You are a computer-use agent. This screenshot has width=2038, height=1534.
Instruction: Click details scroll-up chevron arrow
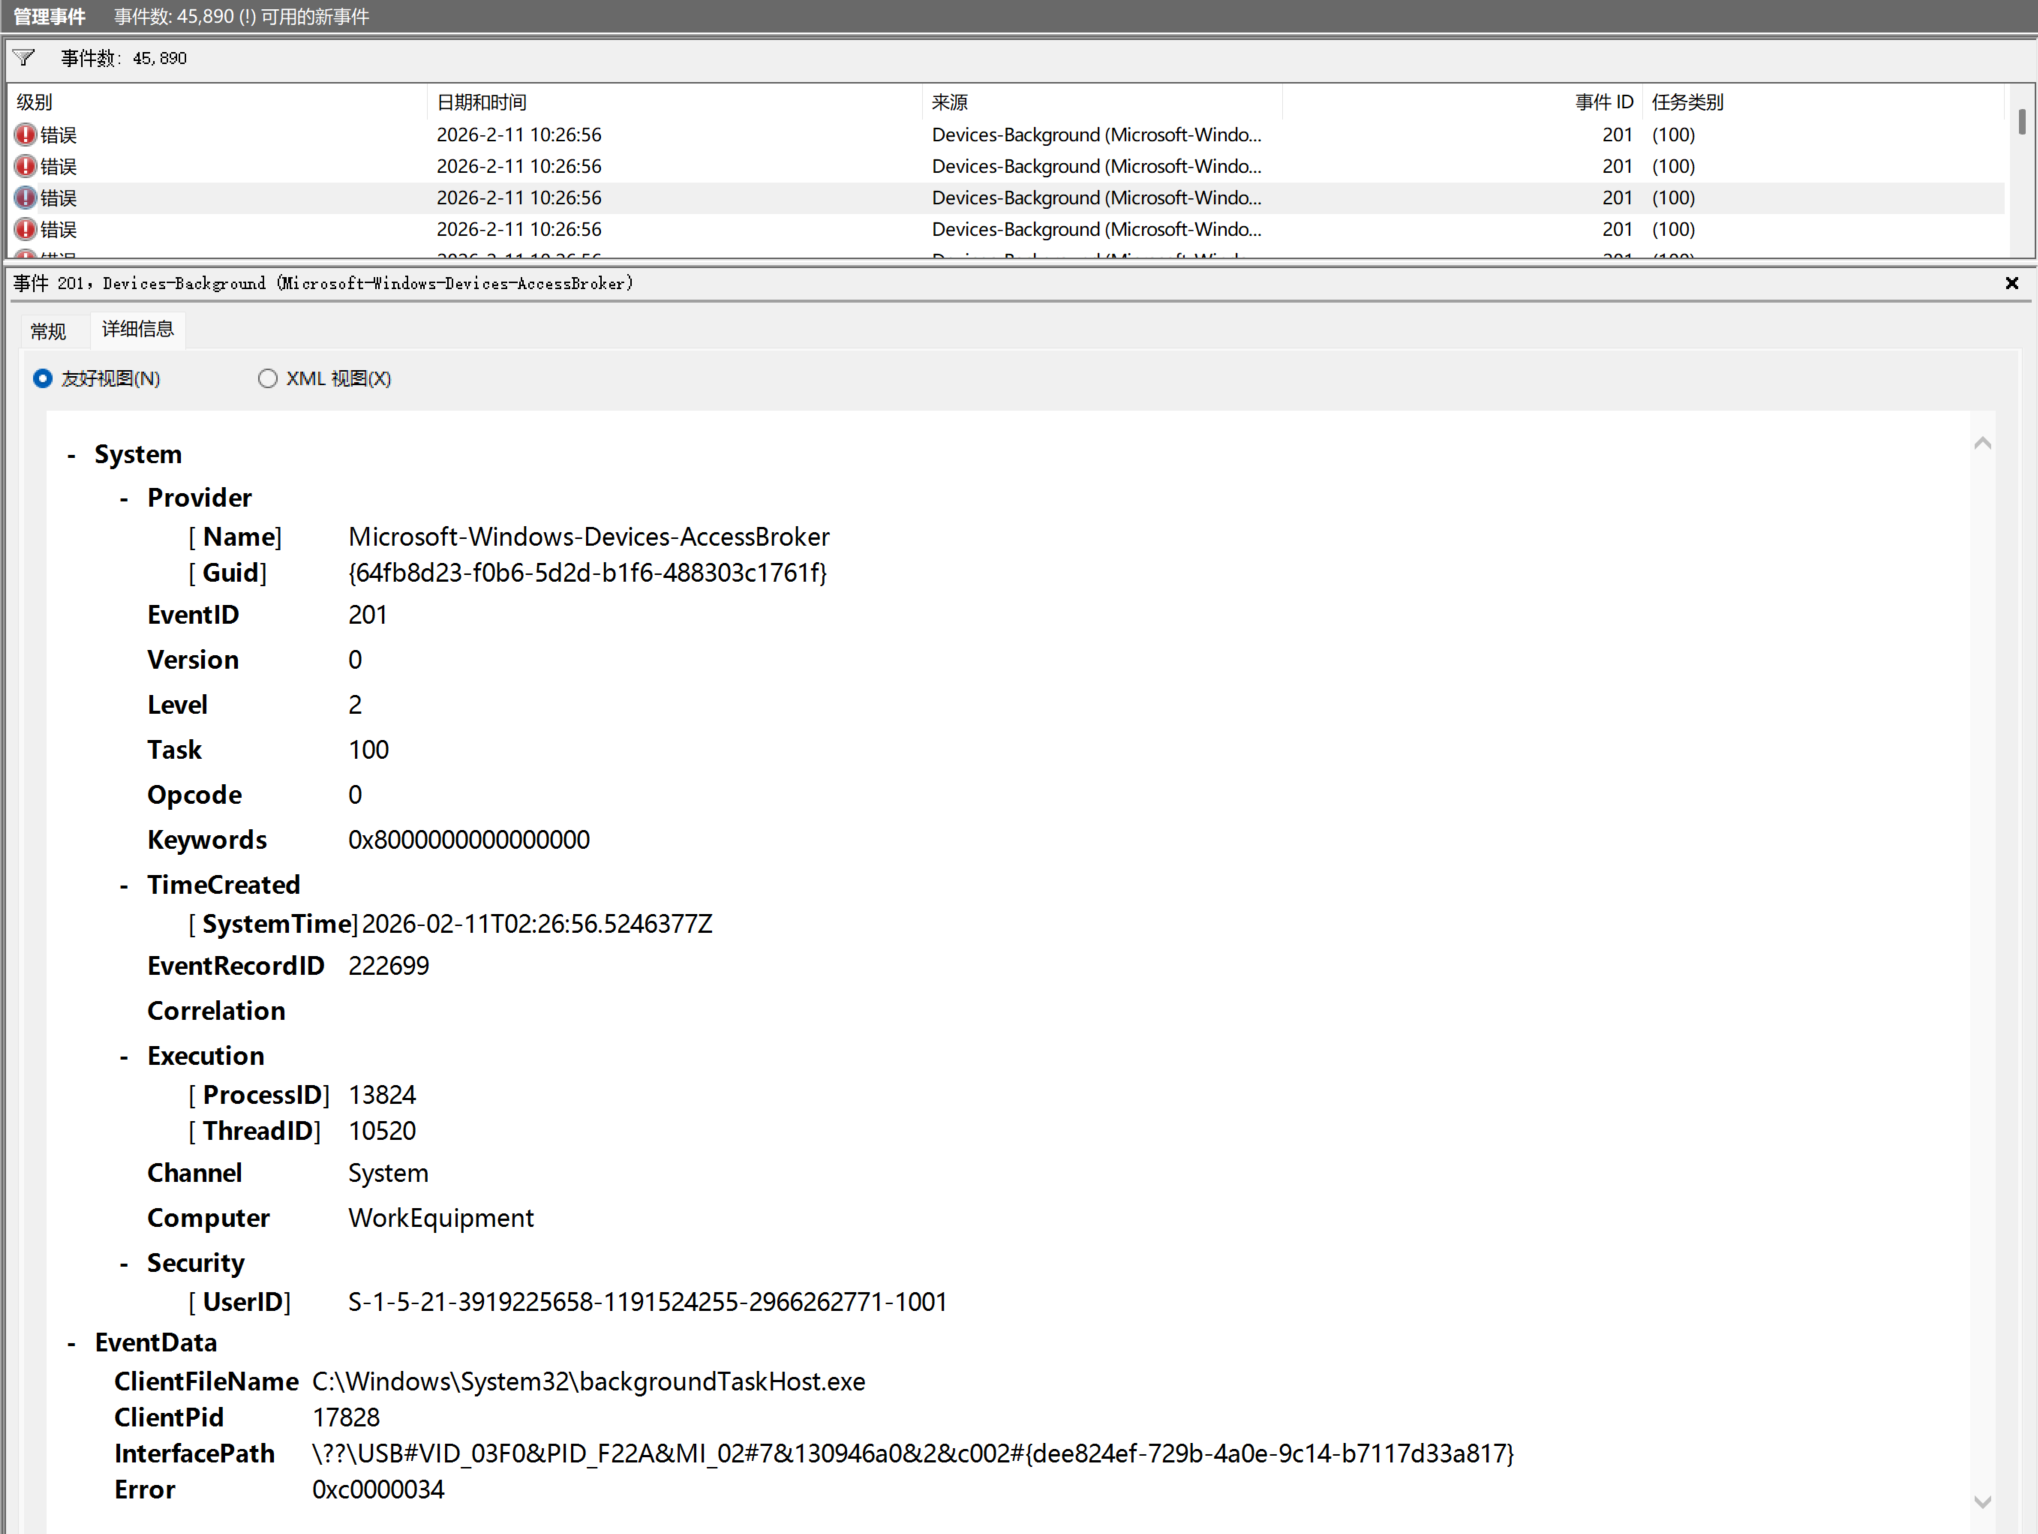1982,443
